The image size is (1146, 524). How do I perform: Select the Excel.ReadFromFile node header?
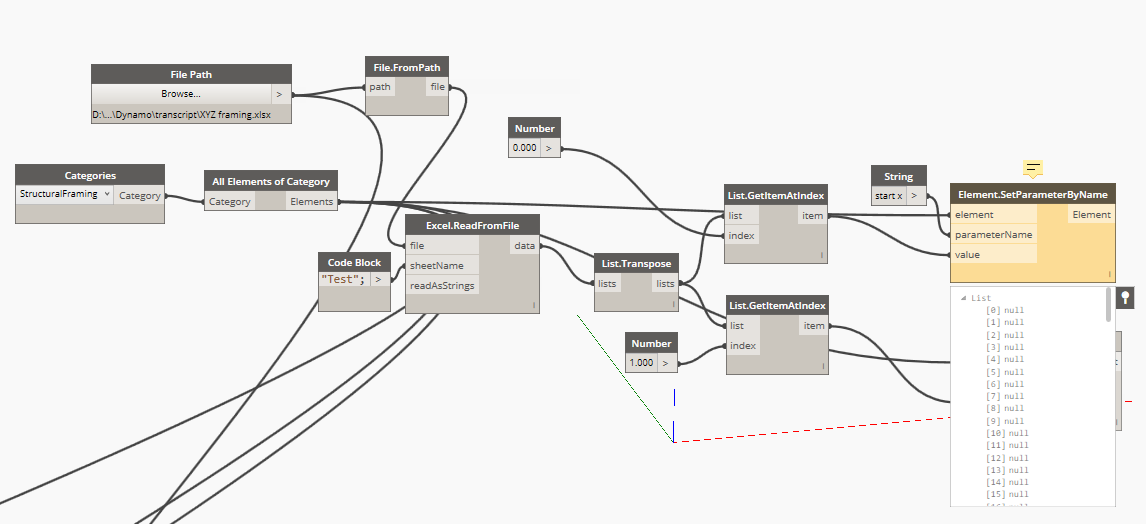point(472,225)
